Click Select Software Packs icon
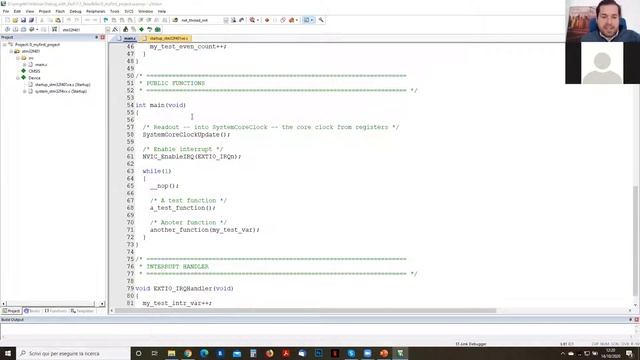The width and height of the screenshot is (640, 360). click(x=150, y=29)
